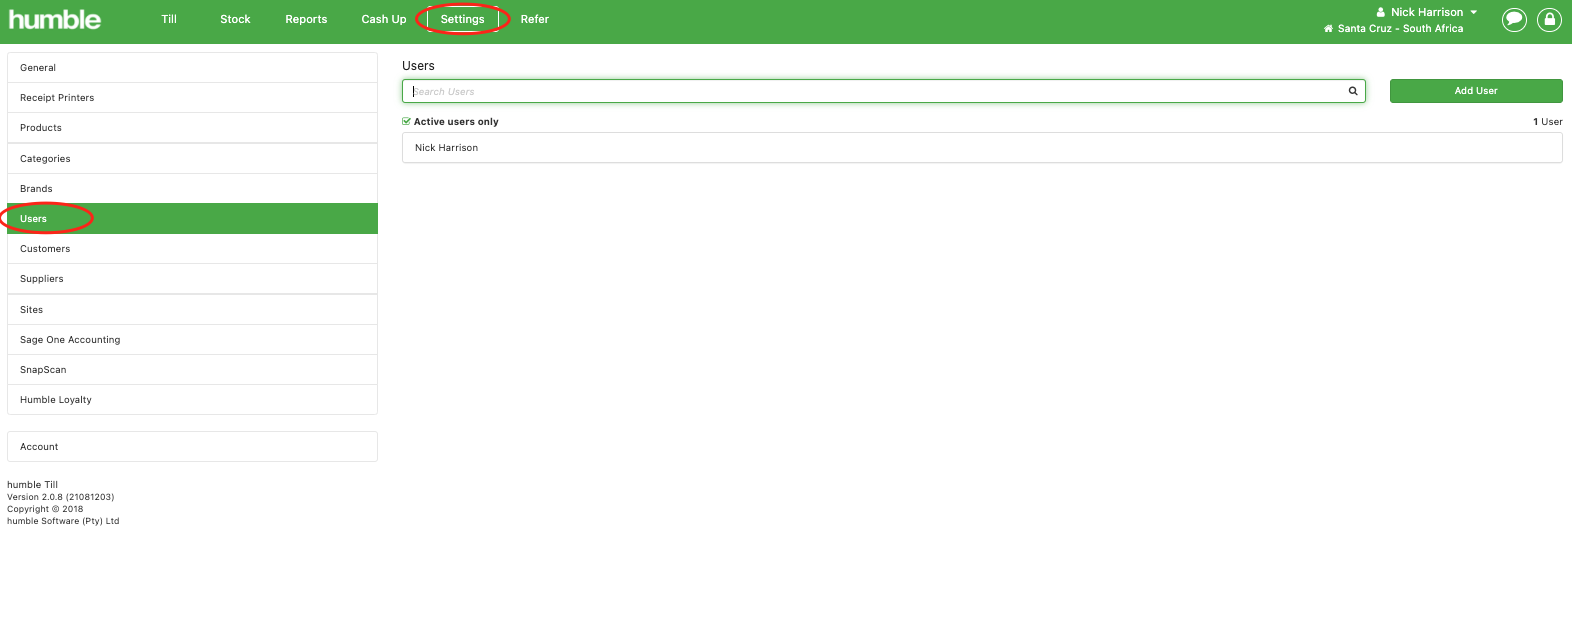Click the Version 2.0.8 text

pyautogui.click(x=60, y=497)
